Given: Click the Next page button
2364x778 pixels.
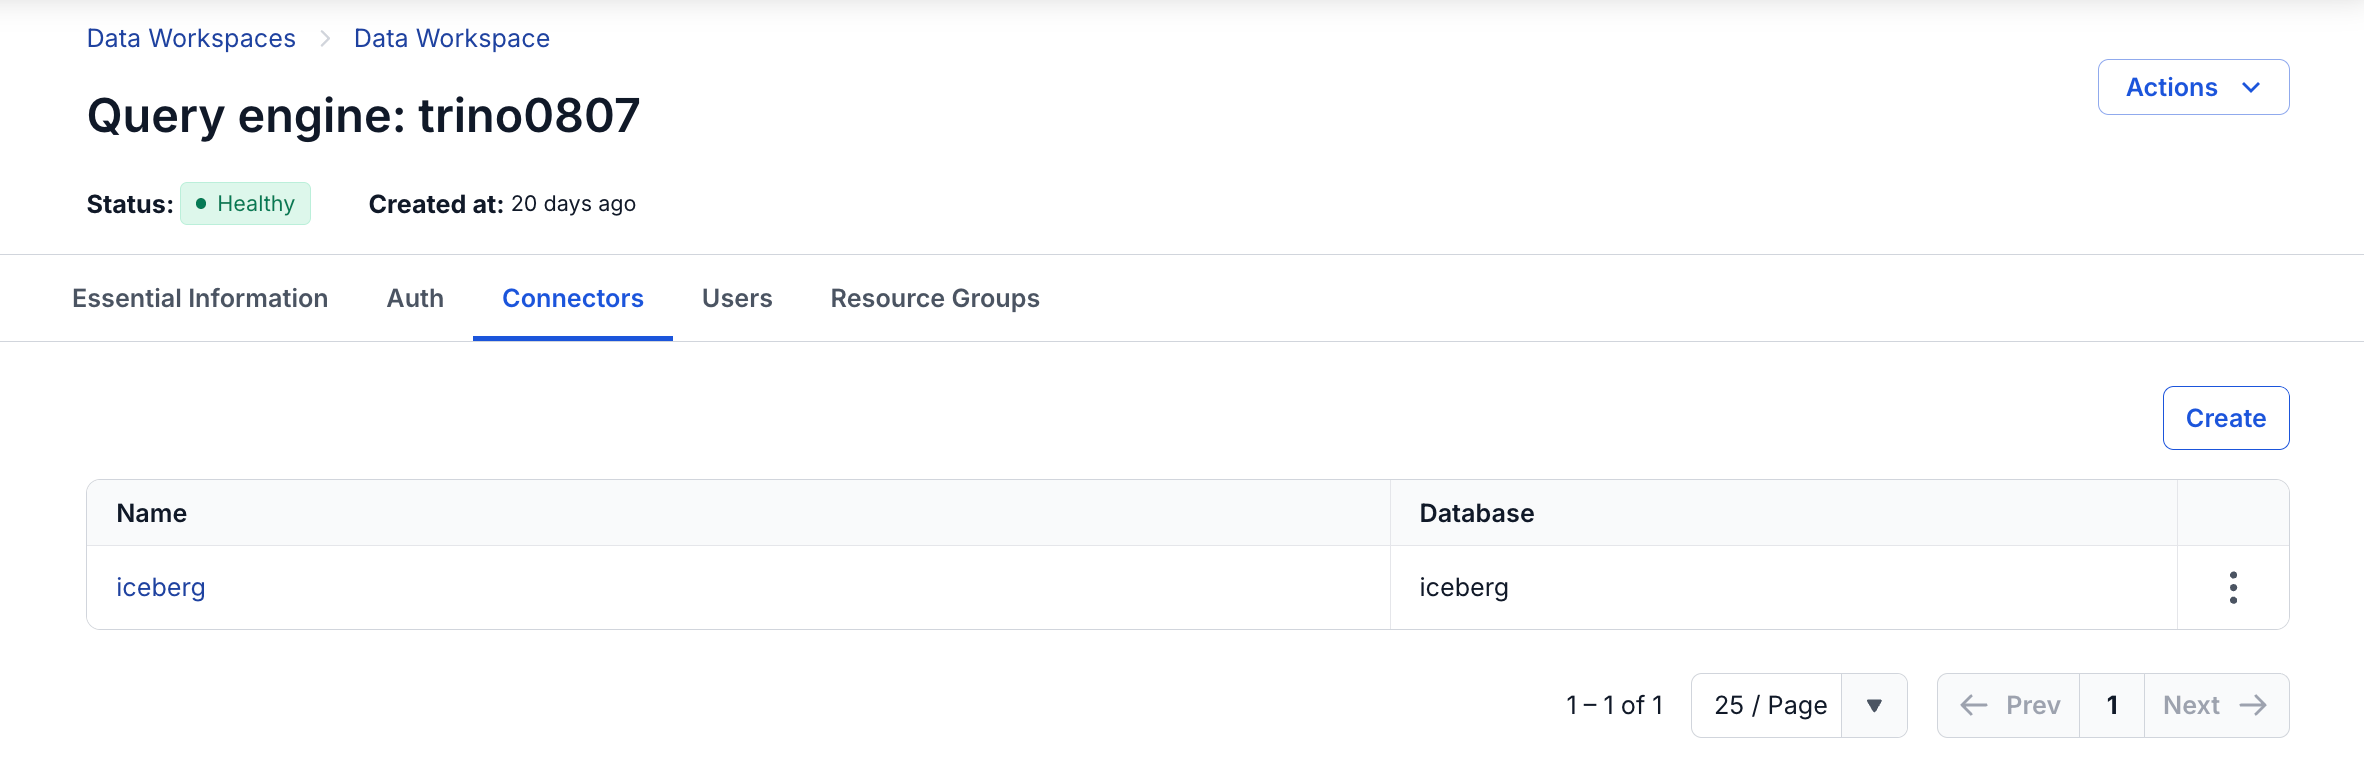Looking at the screenshot, I should point(2216,705).
